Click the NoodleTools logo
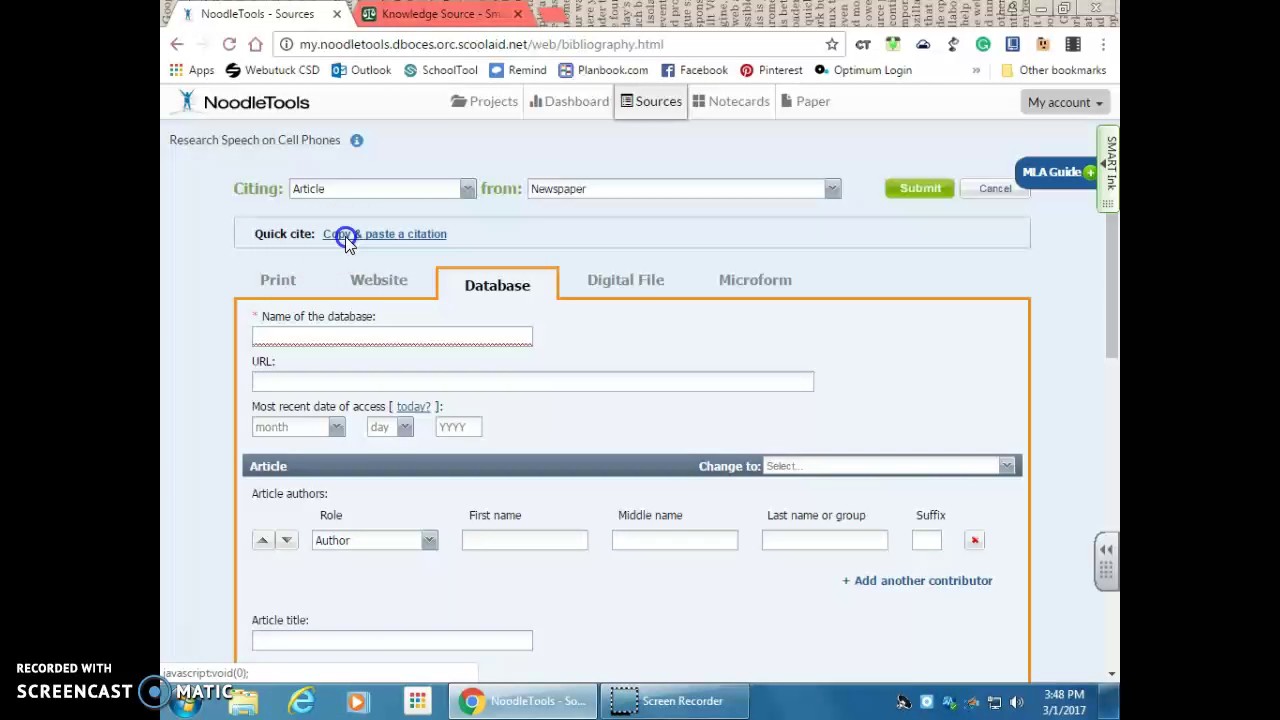This screenshot has height=720, width=1280. (x=244, y=102)
